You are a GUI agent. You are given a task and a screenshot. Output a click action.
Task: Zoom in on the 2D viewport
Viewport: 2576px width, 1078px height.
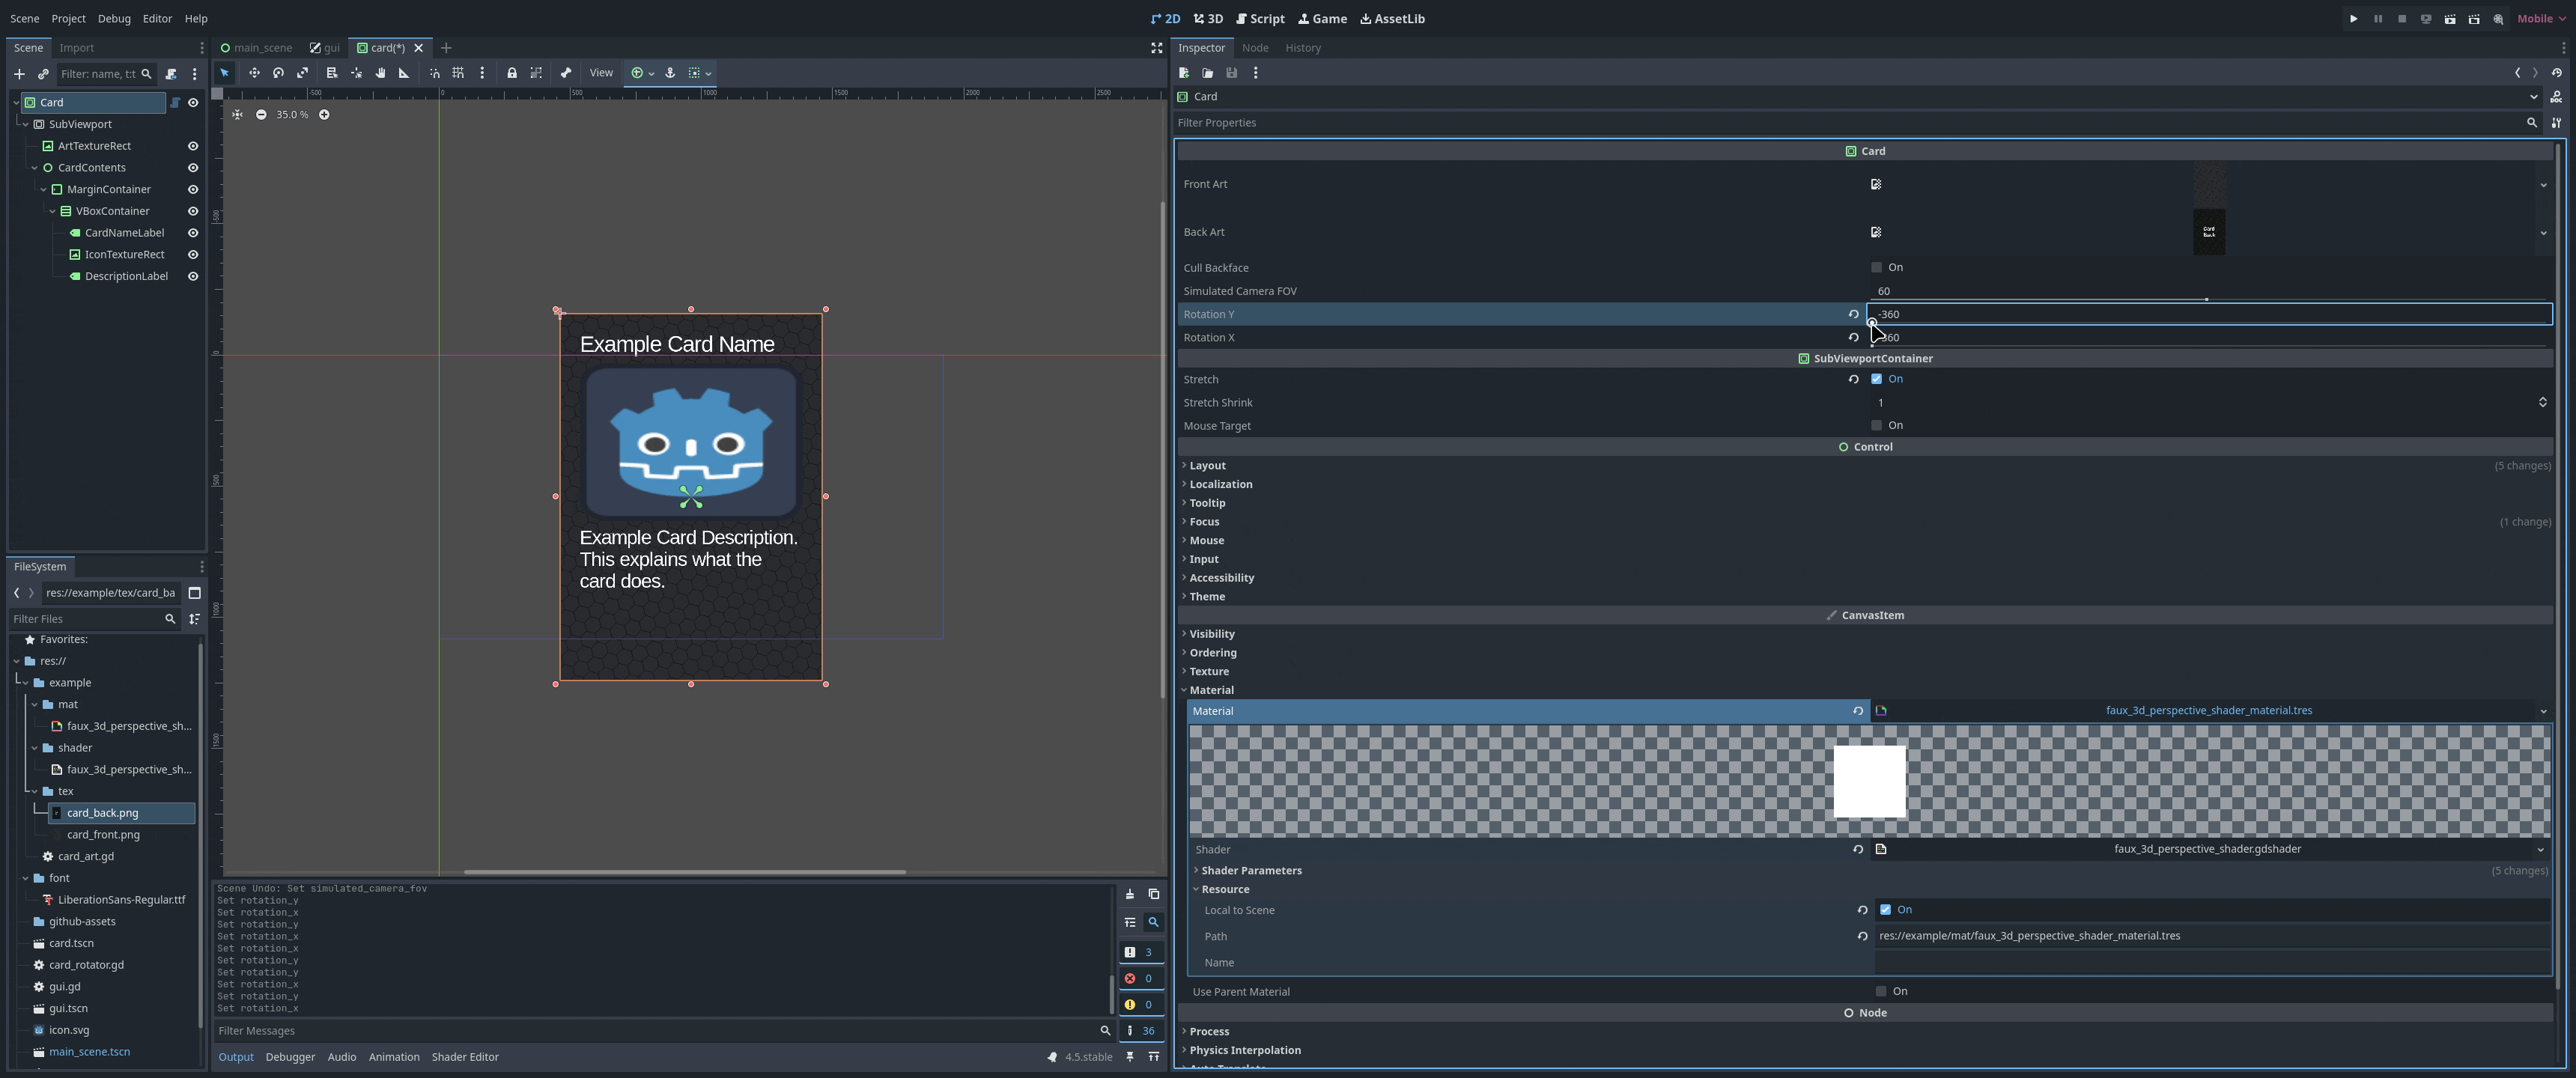tap(324, 115)
